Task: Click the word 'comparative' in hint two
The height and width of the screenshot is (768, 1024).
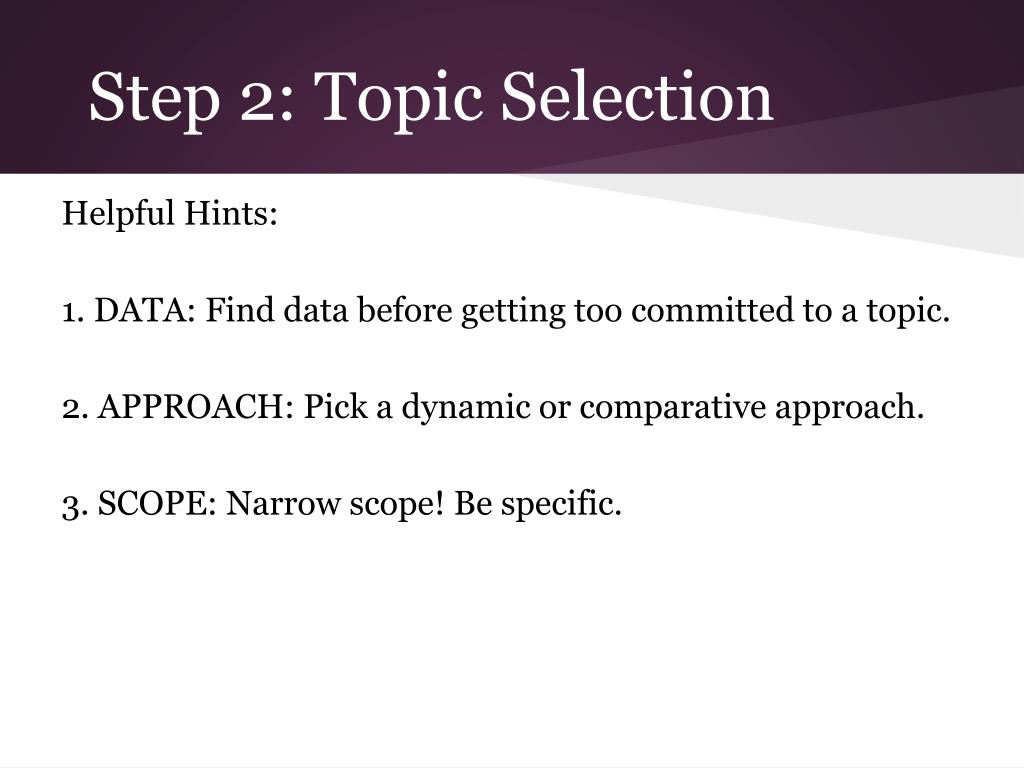Action: [673, 408]
